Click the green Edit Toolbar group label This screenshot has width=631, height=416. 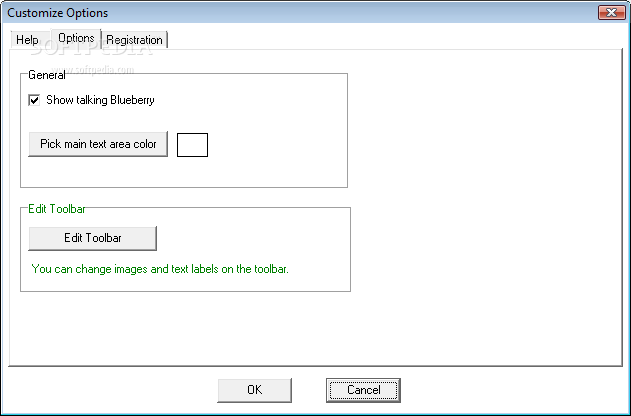(57, 209)
